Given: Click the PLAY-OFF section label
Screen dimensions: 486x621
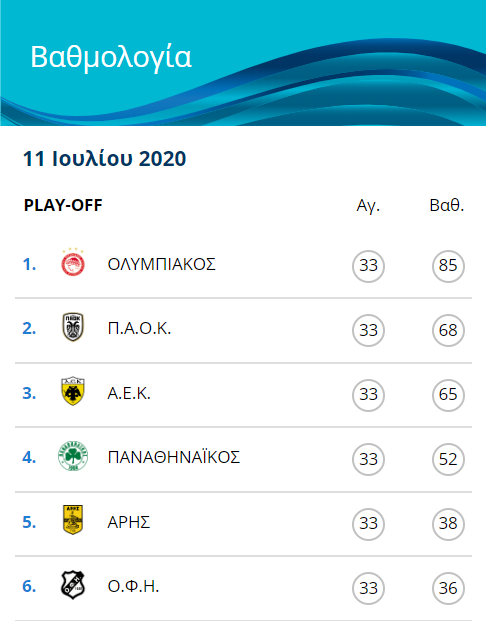Looking at the screenshot, I should tap(63, 205).
